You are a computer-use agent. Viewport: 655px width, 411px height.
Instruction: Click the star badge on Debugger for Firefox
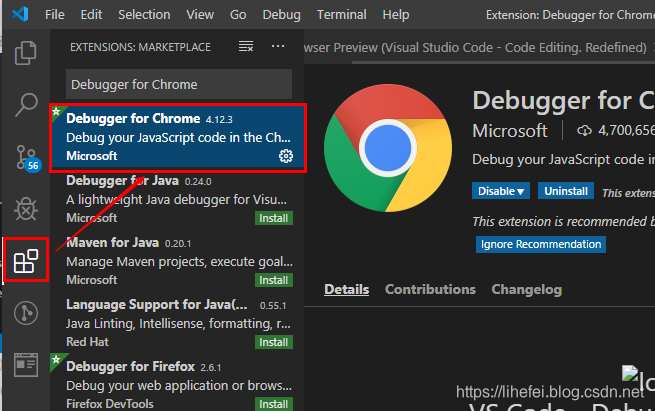click(56, 360)
